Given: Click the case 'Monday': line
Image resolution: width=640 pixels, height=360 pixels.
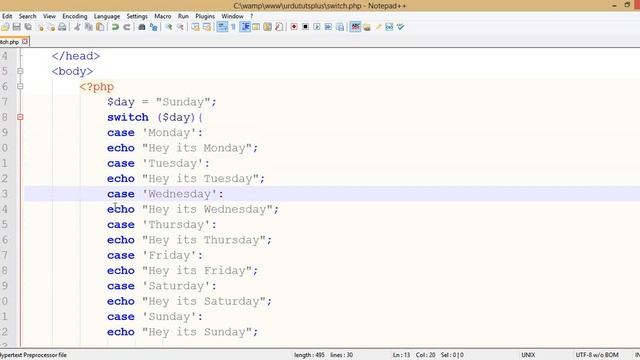Looking at the screenshot, I should pos(155,133).
